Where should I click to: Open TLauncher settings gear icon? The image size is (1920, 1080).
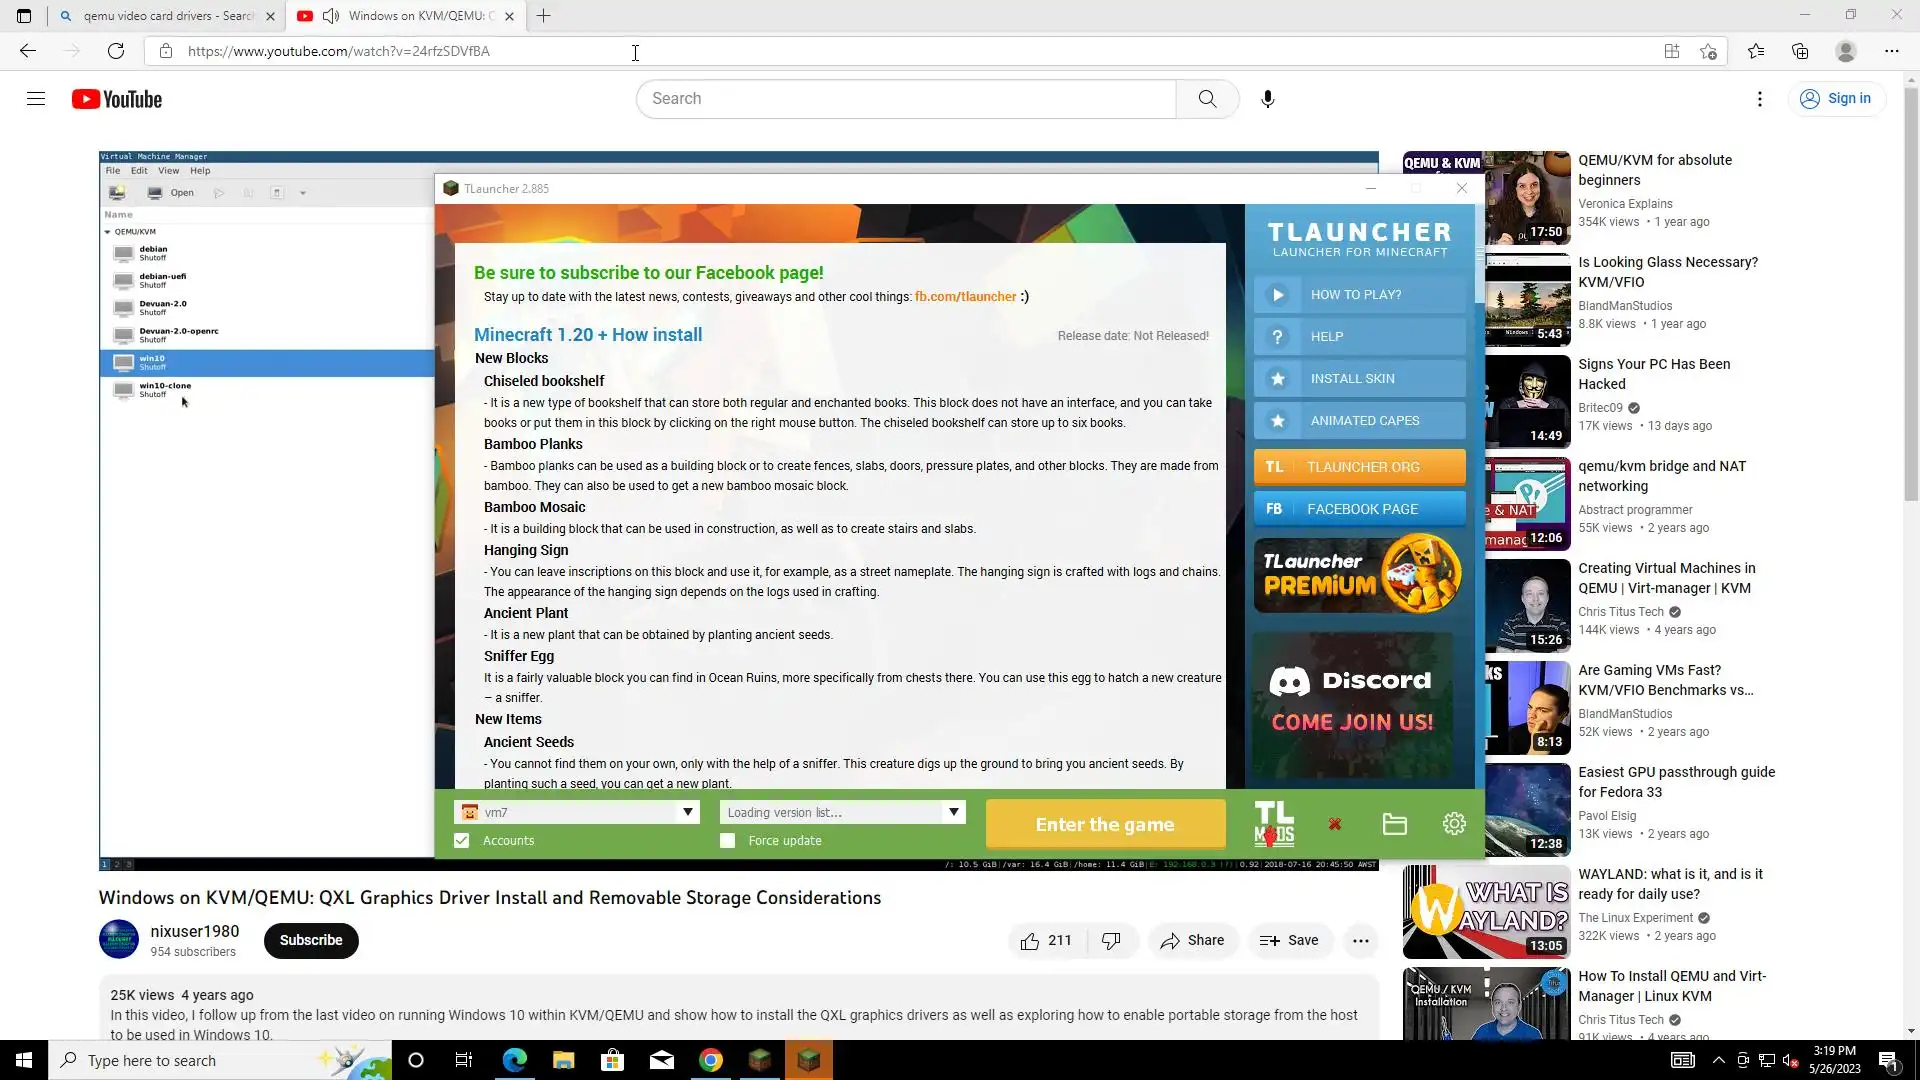(x=1454, y=823)
